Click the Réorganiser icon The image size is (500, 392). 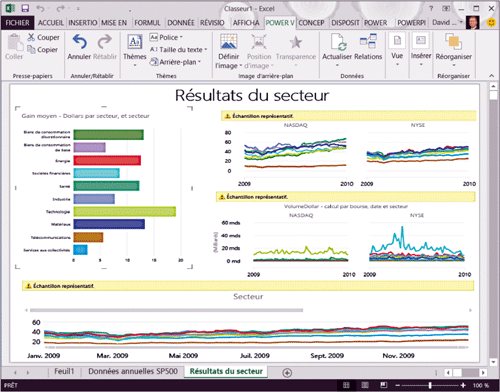(x=453, y=42)
